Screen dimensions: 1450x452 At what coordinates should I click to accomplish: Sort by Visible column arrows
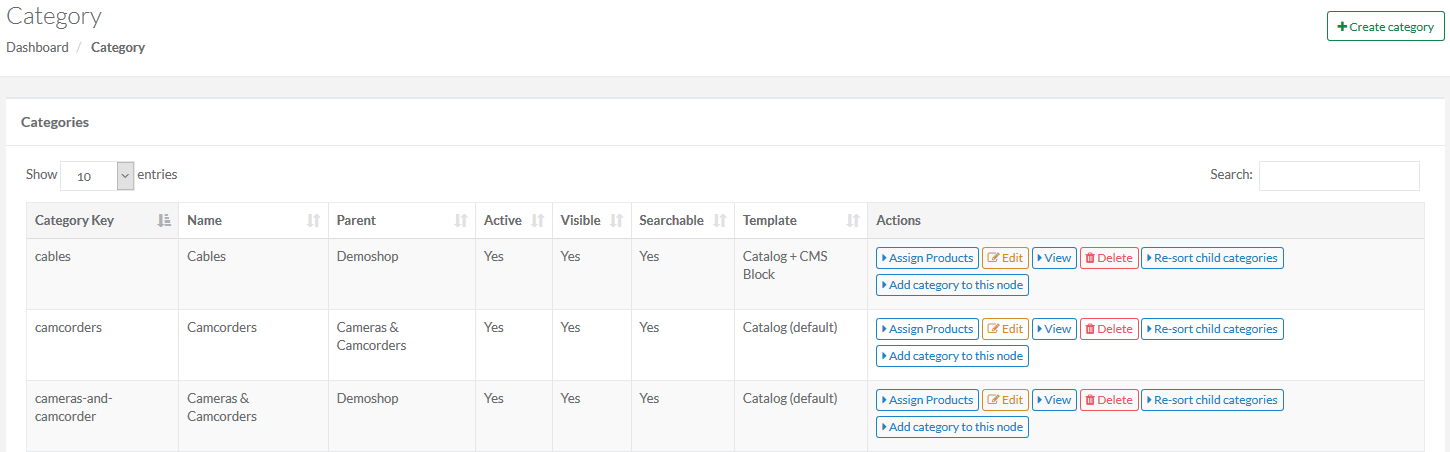tap(616, 221)
